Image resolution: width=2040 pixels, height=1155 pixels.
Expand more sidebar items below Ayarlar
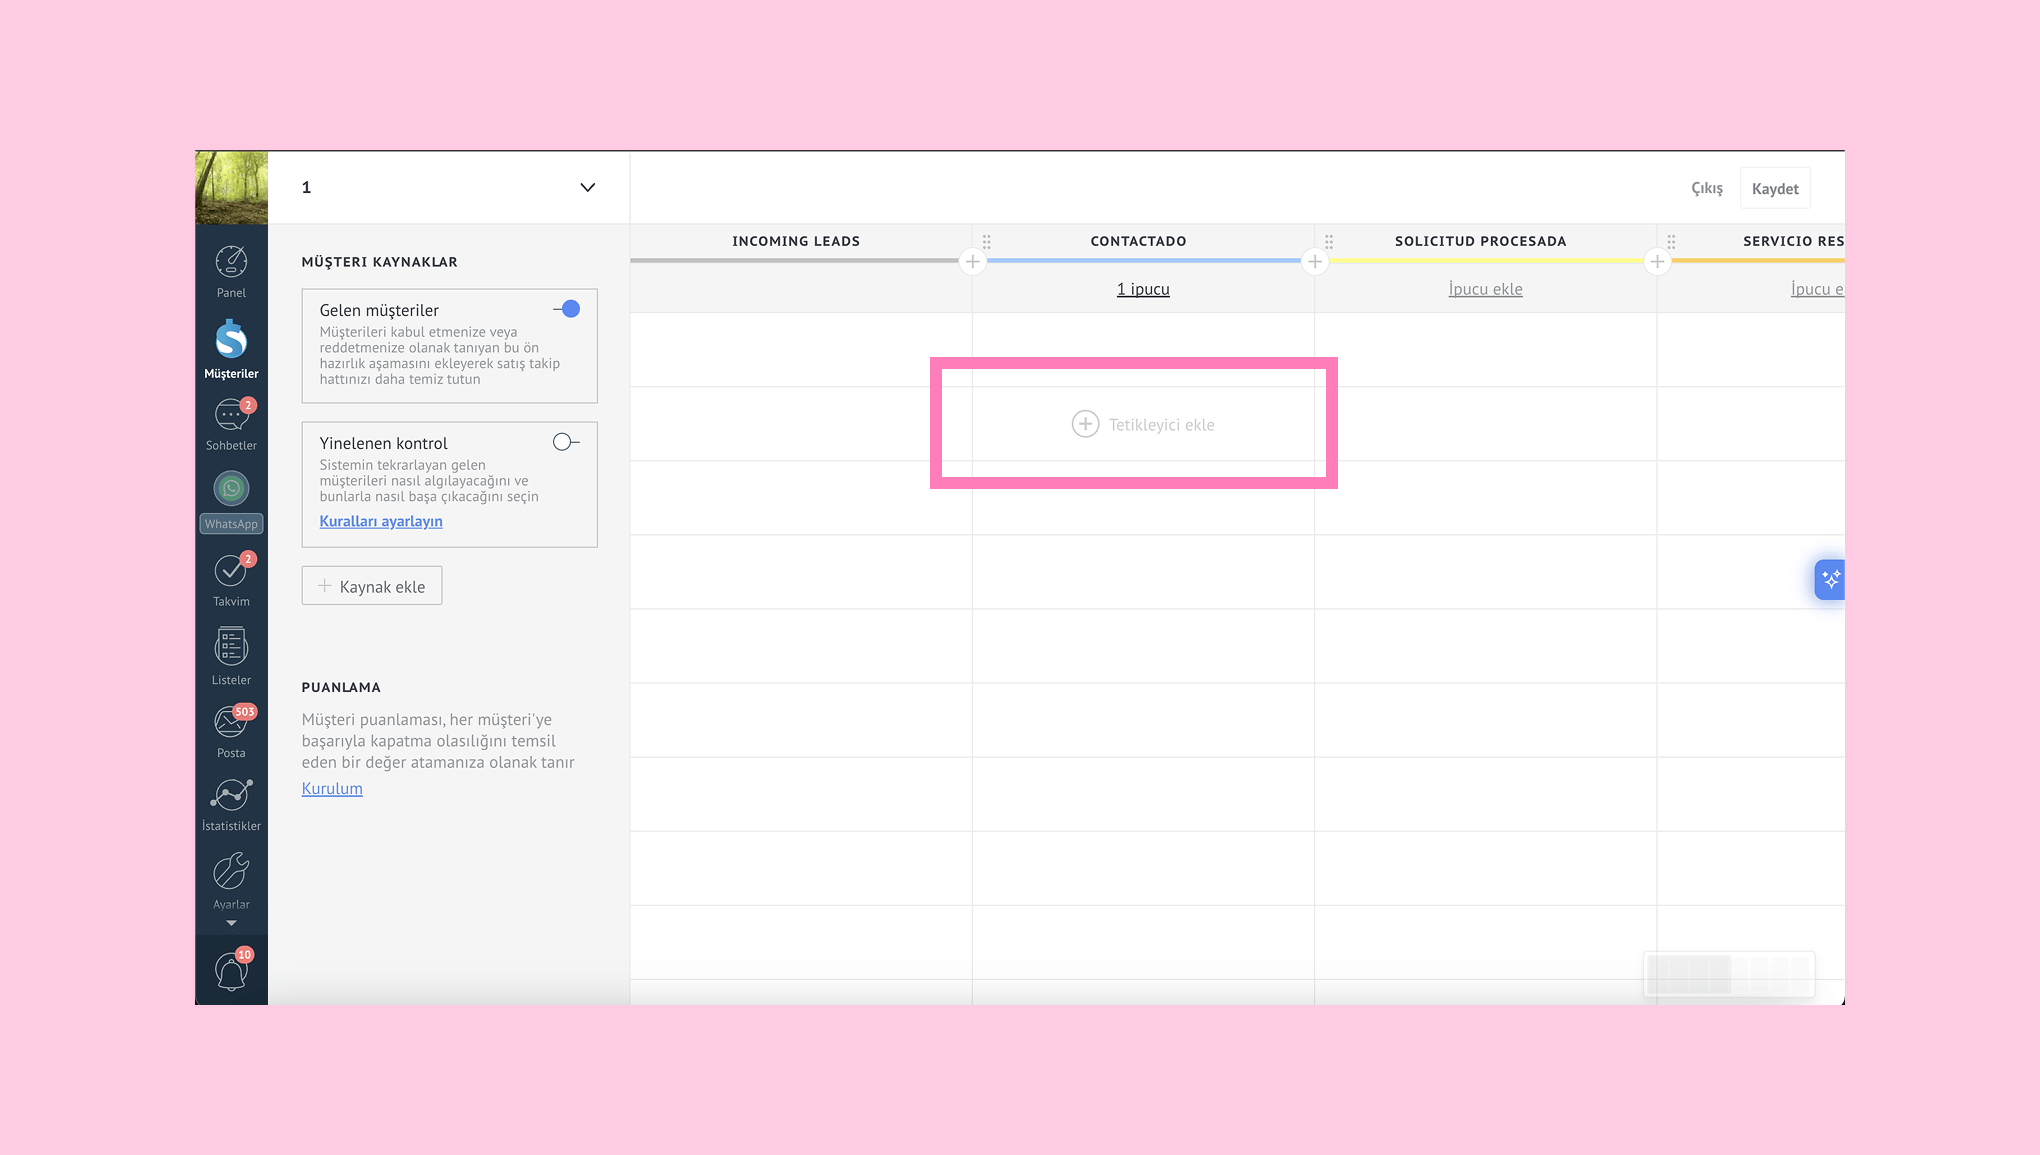click(231, 923)
